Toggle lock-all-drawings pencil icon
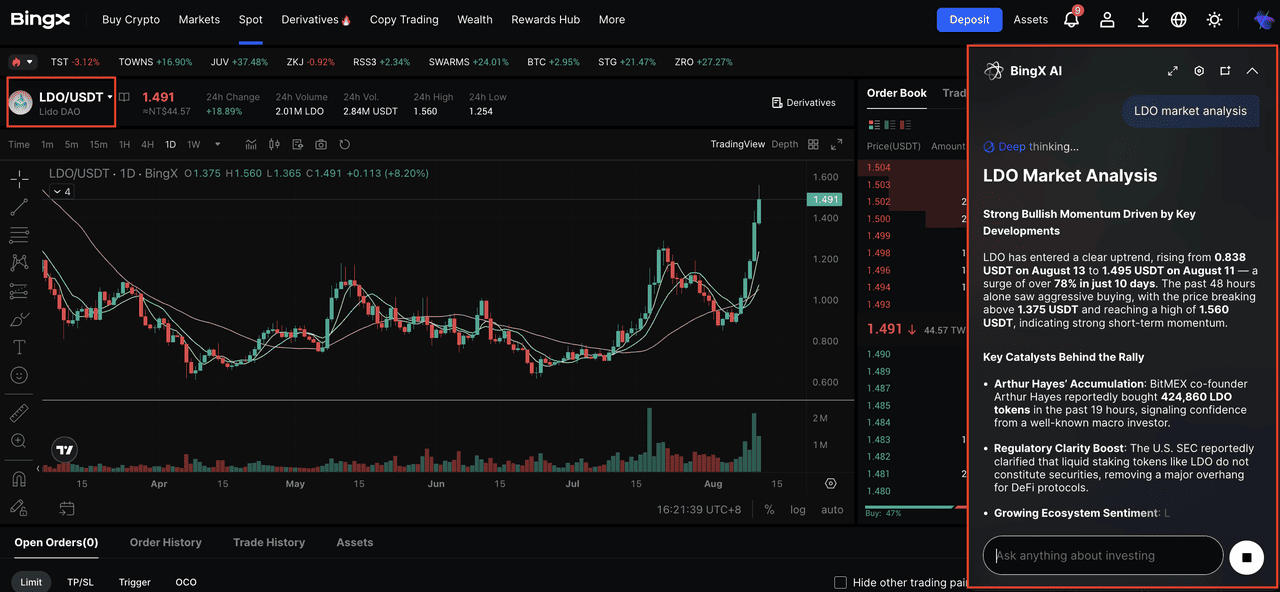The width and height of the screenshot is (1280, 592). 19,507
